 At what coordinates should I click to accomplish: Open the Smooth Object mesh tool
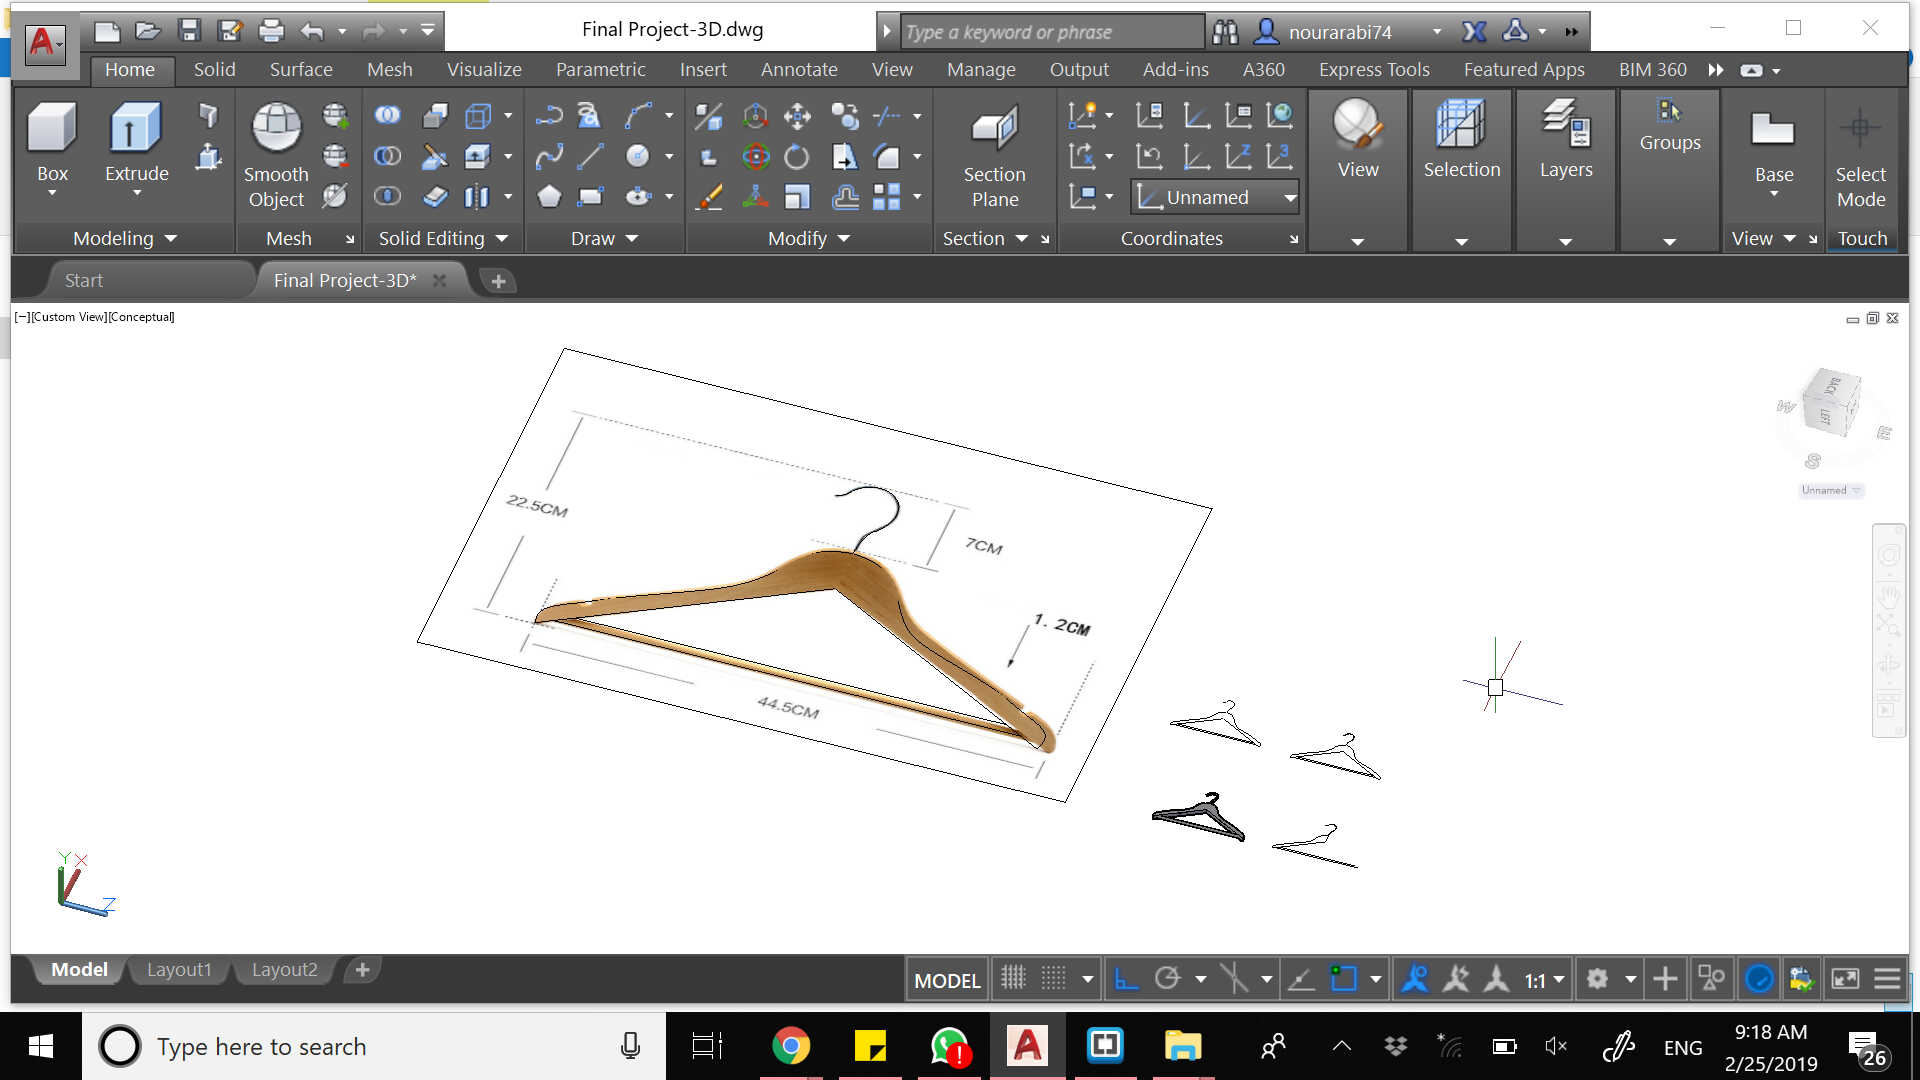[x=276, y=129]
